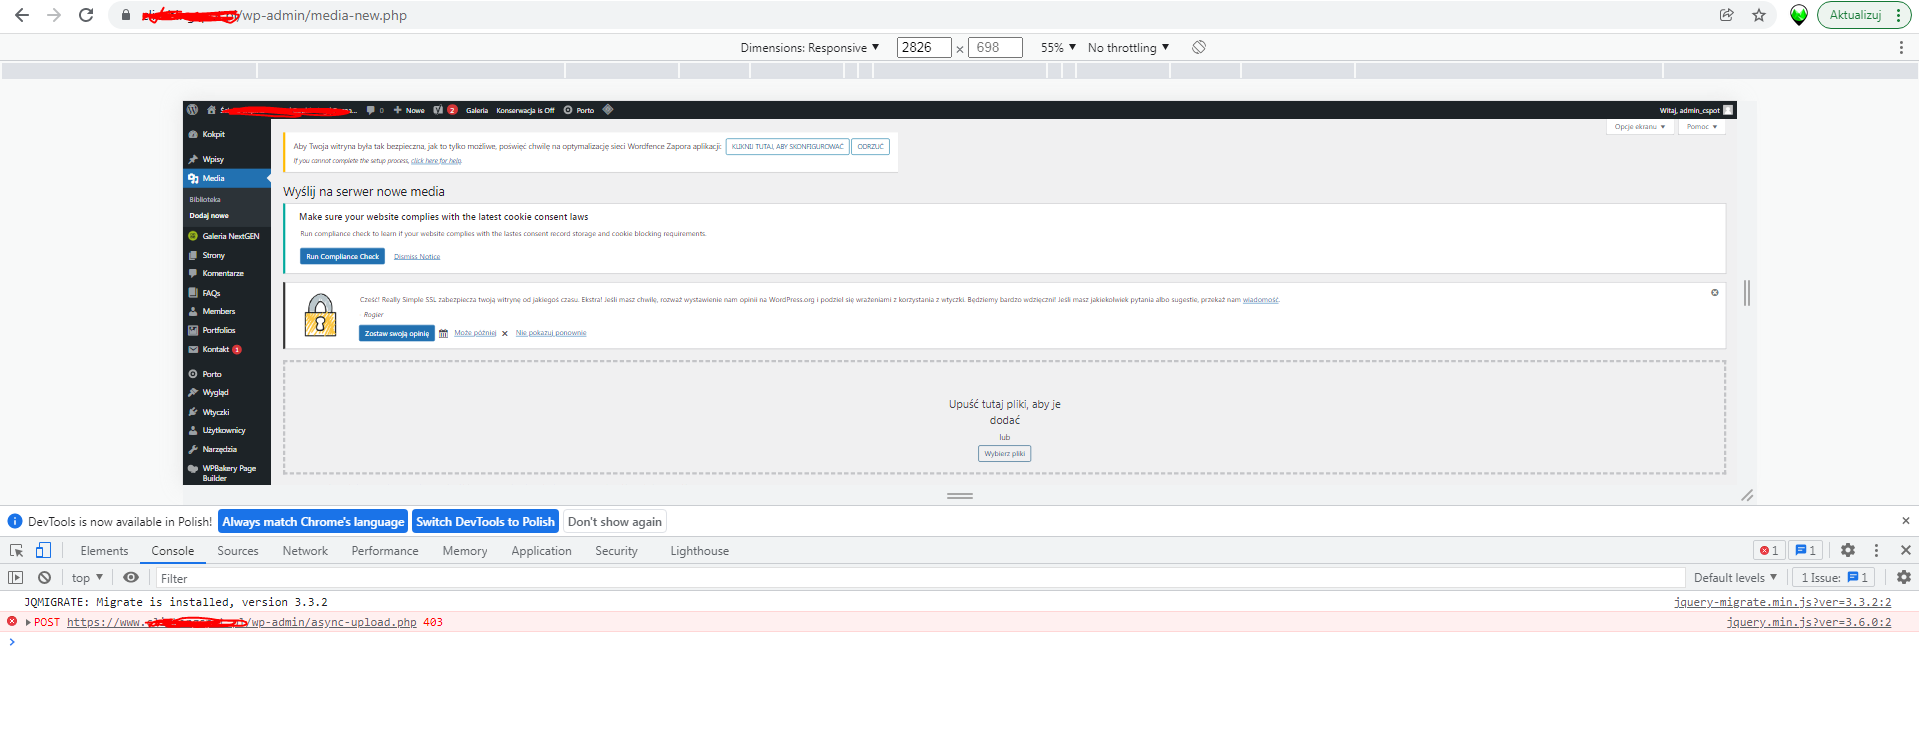This screenshot has height=750, width=1919.
Task: Click Always match Chrome's language button
Action: click(x=313, y=521)
